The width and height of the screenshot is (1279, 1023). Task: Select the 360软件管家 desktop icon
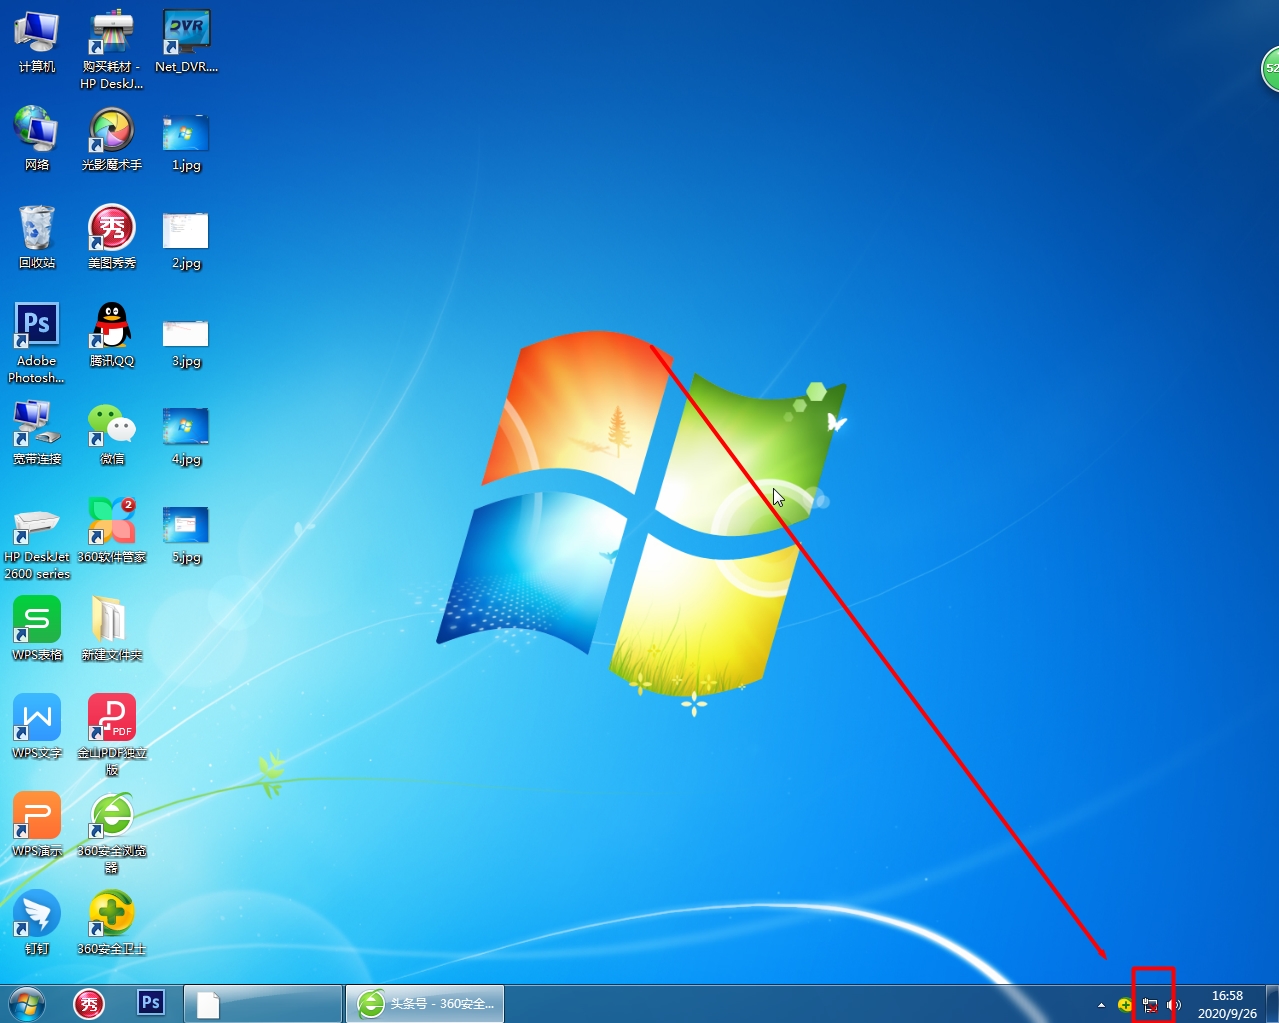tap(112, 531)
